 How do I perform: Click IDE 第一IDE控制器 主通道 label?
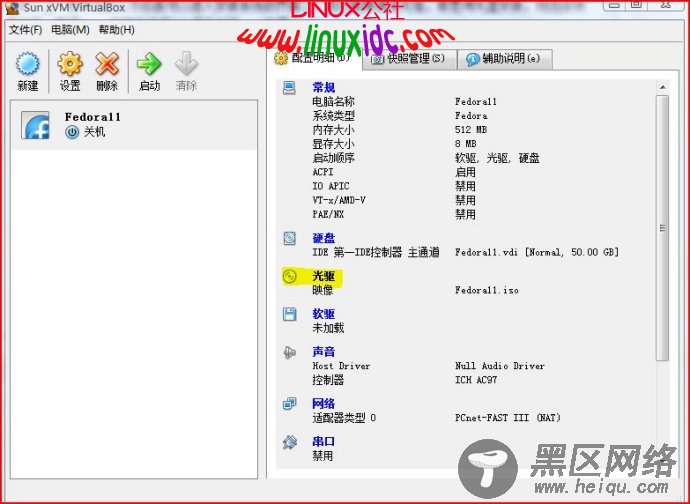pyautogui.click(x=376, y=253)
